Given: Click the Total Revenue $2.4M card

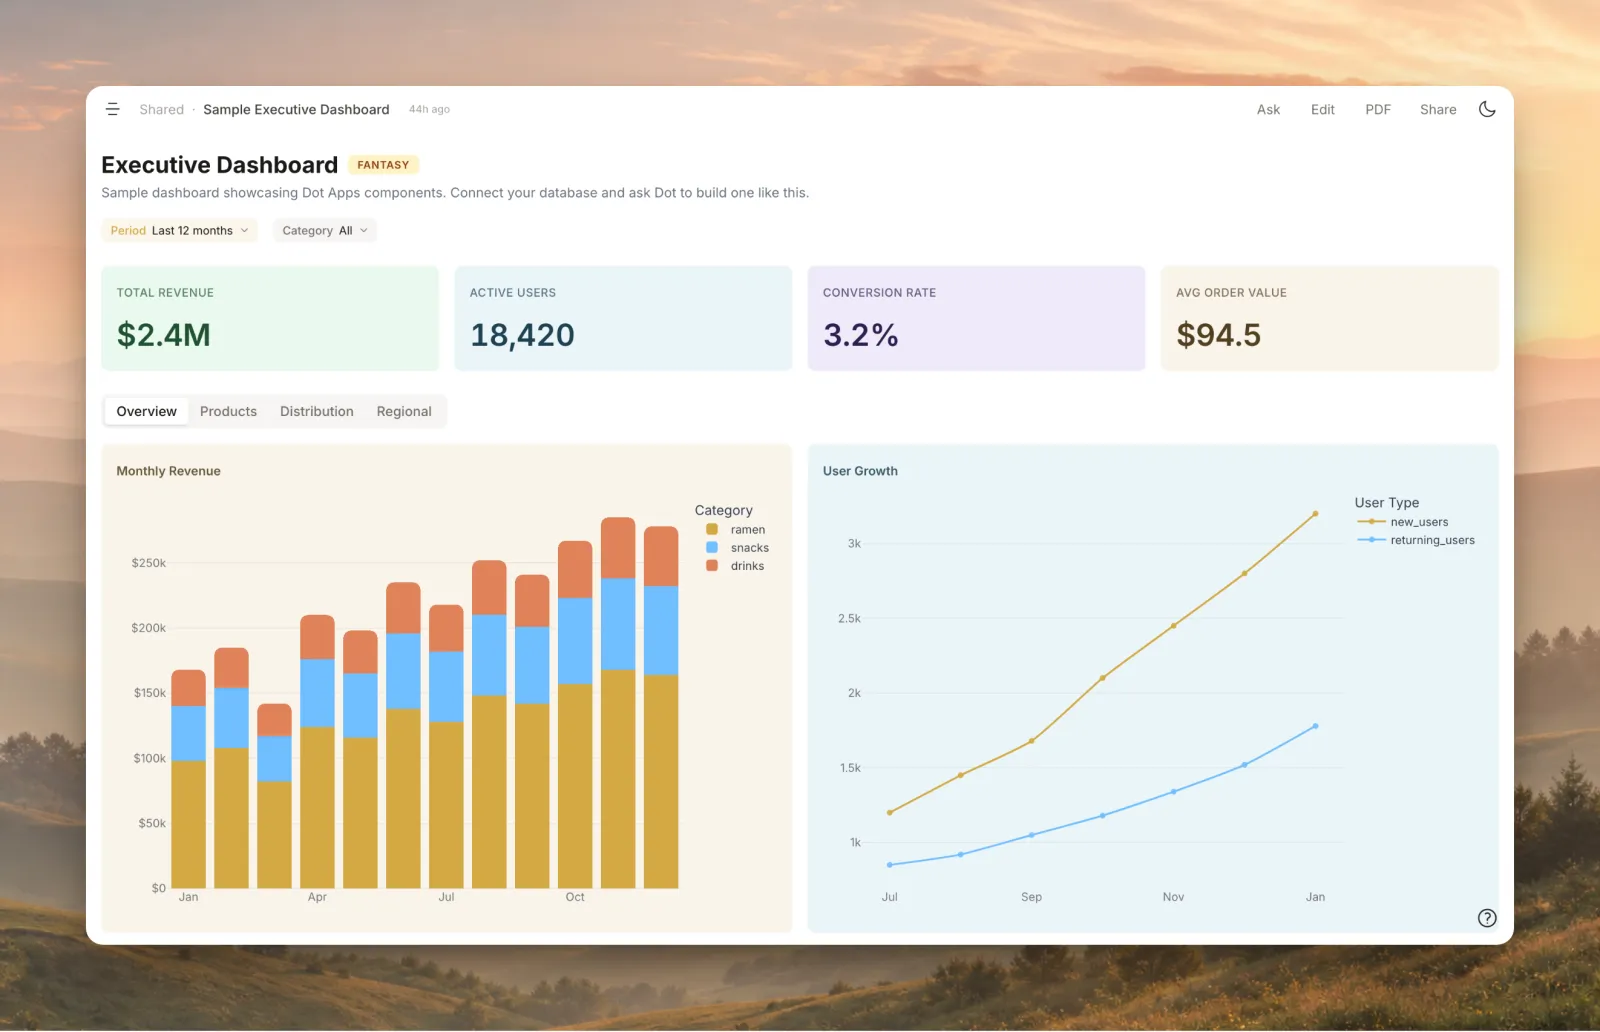Looking at the screenshot, I should 270,318.
